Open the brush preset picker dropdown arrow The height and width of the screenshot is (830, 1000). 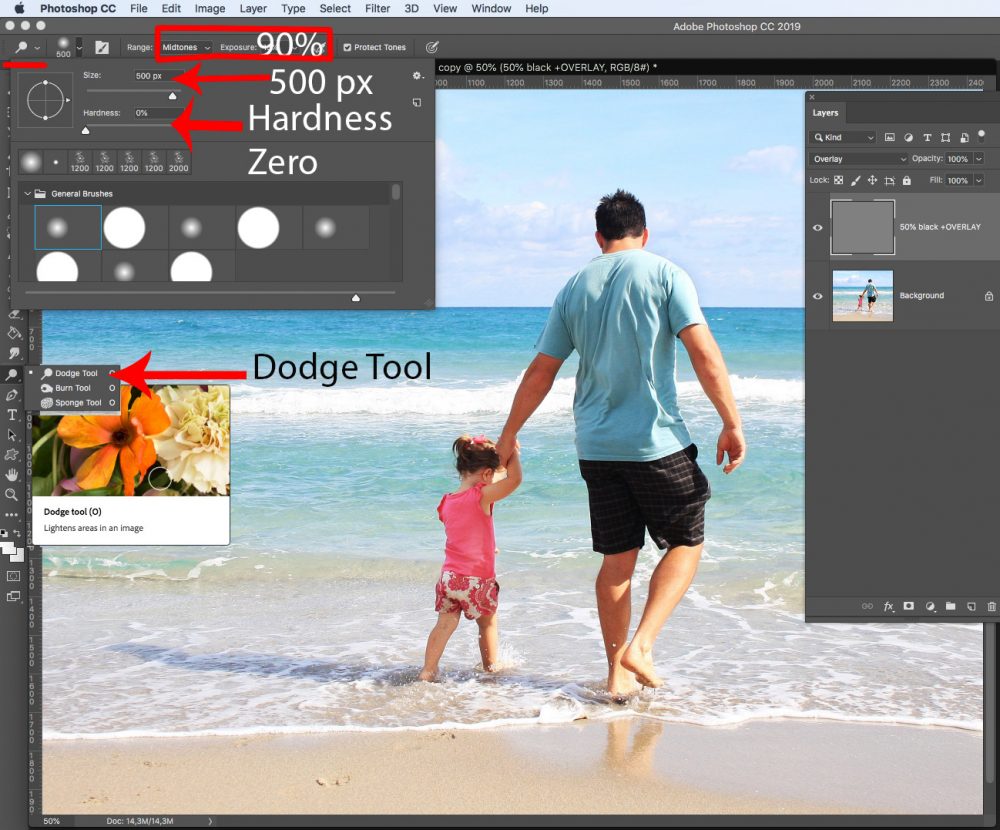click(x=79, y=47)
